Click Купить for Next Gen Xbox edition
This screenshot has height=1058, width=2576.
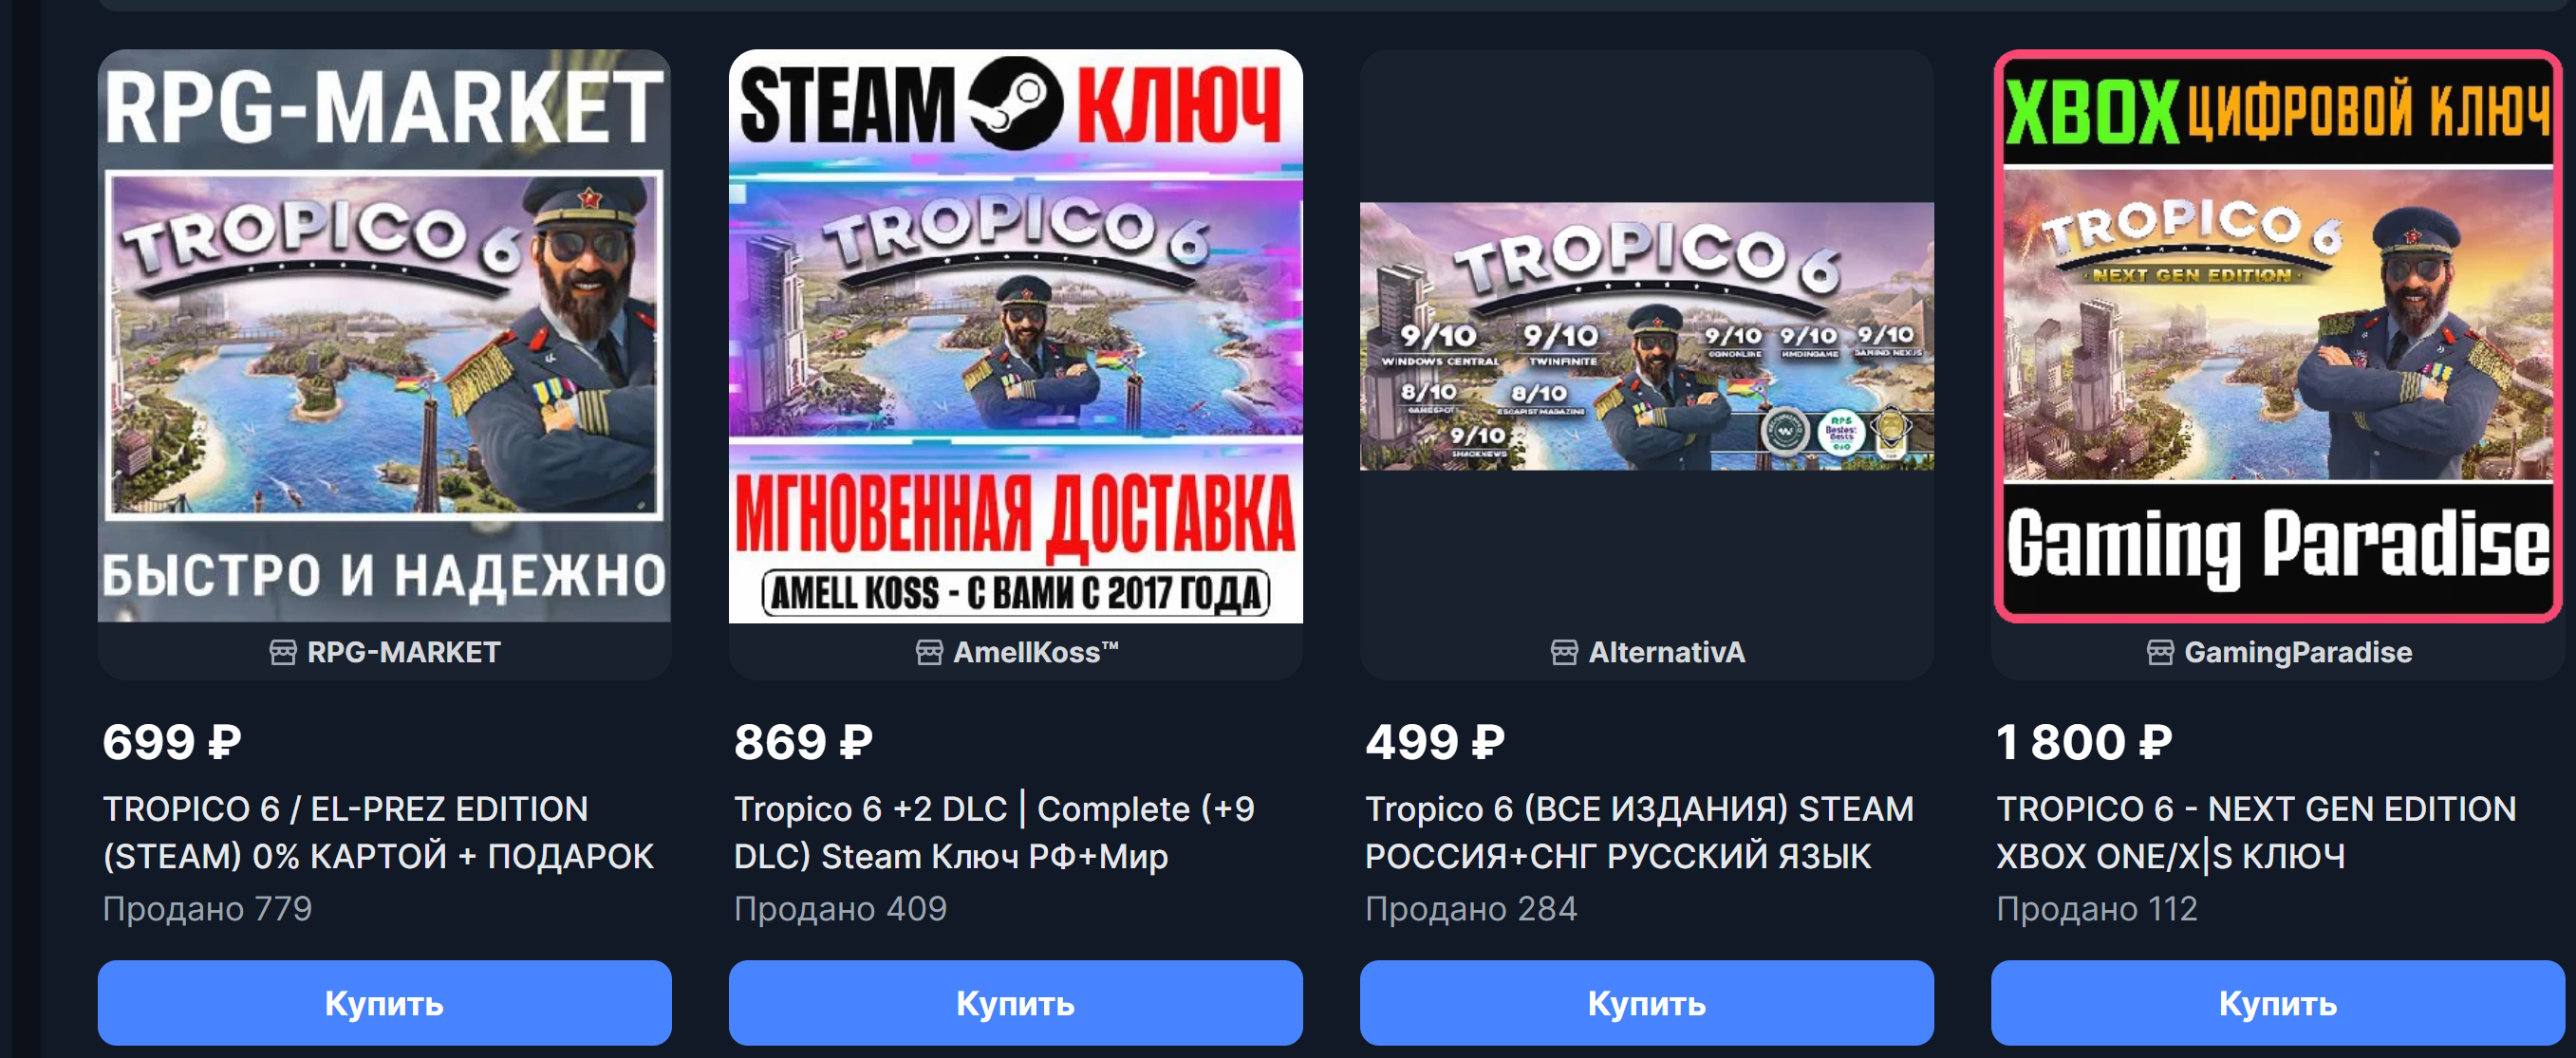pos(2278,1003)
